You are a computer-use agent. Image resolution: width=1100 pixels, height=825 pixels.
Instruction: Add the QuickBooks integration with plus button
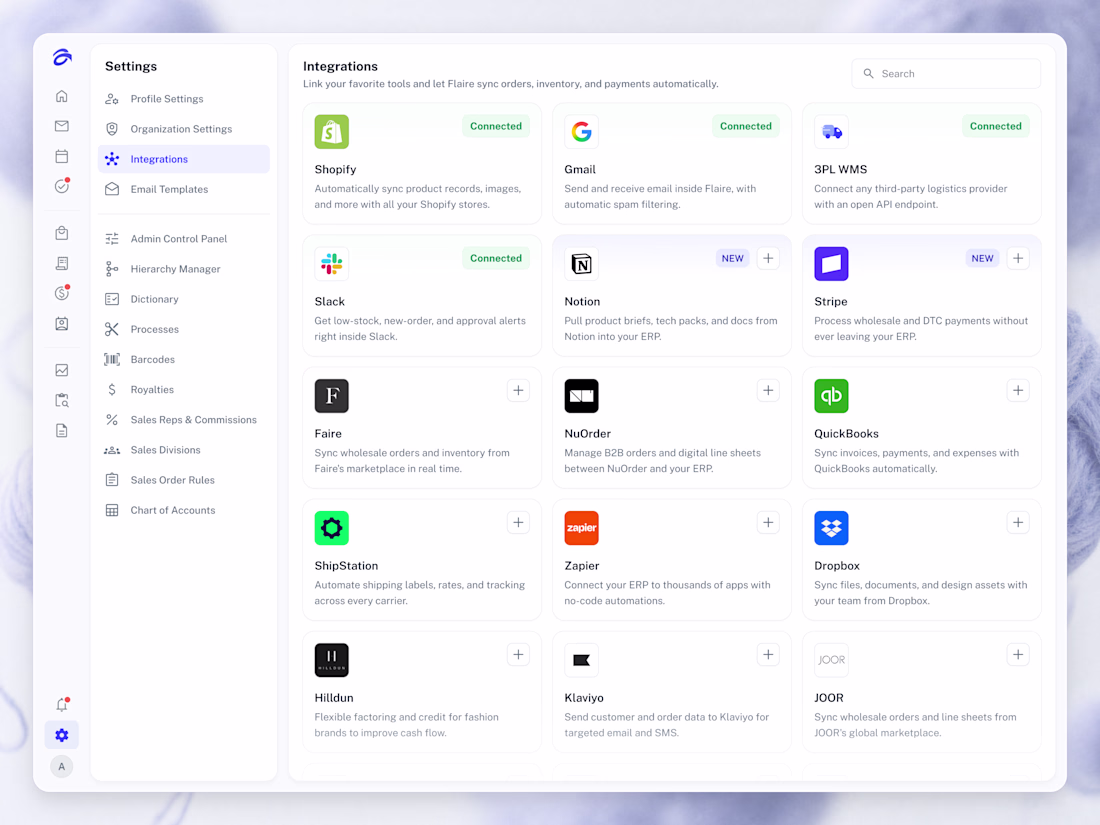click(1018, 390)
